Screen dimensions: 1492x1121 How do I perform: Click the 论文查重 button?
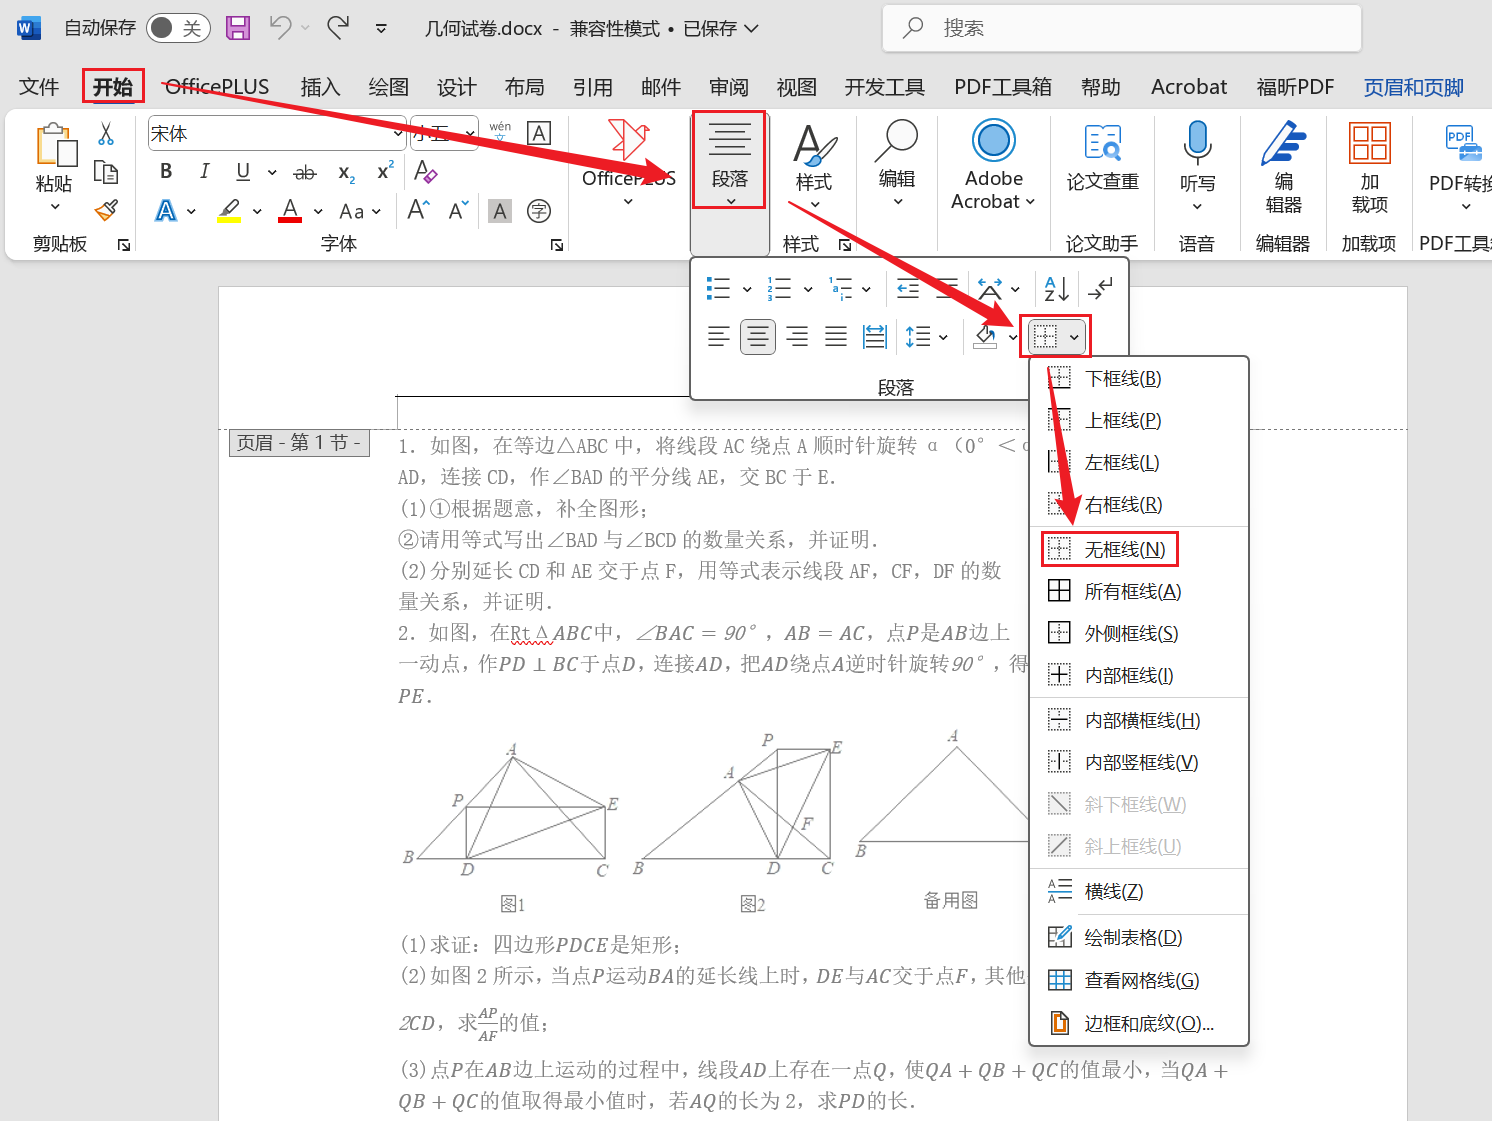1102,159
